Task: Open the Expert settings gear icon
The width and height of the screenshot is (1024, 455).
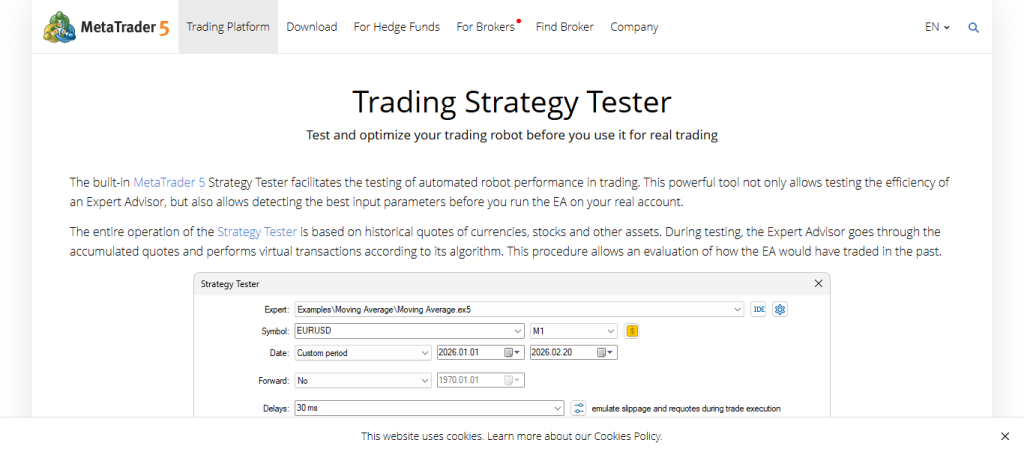Action: coord(780,309)
